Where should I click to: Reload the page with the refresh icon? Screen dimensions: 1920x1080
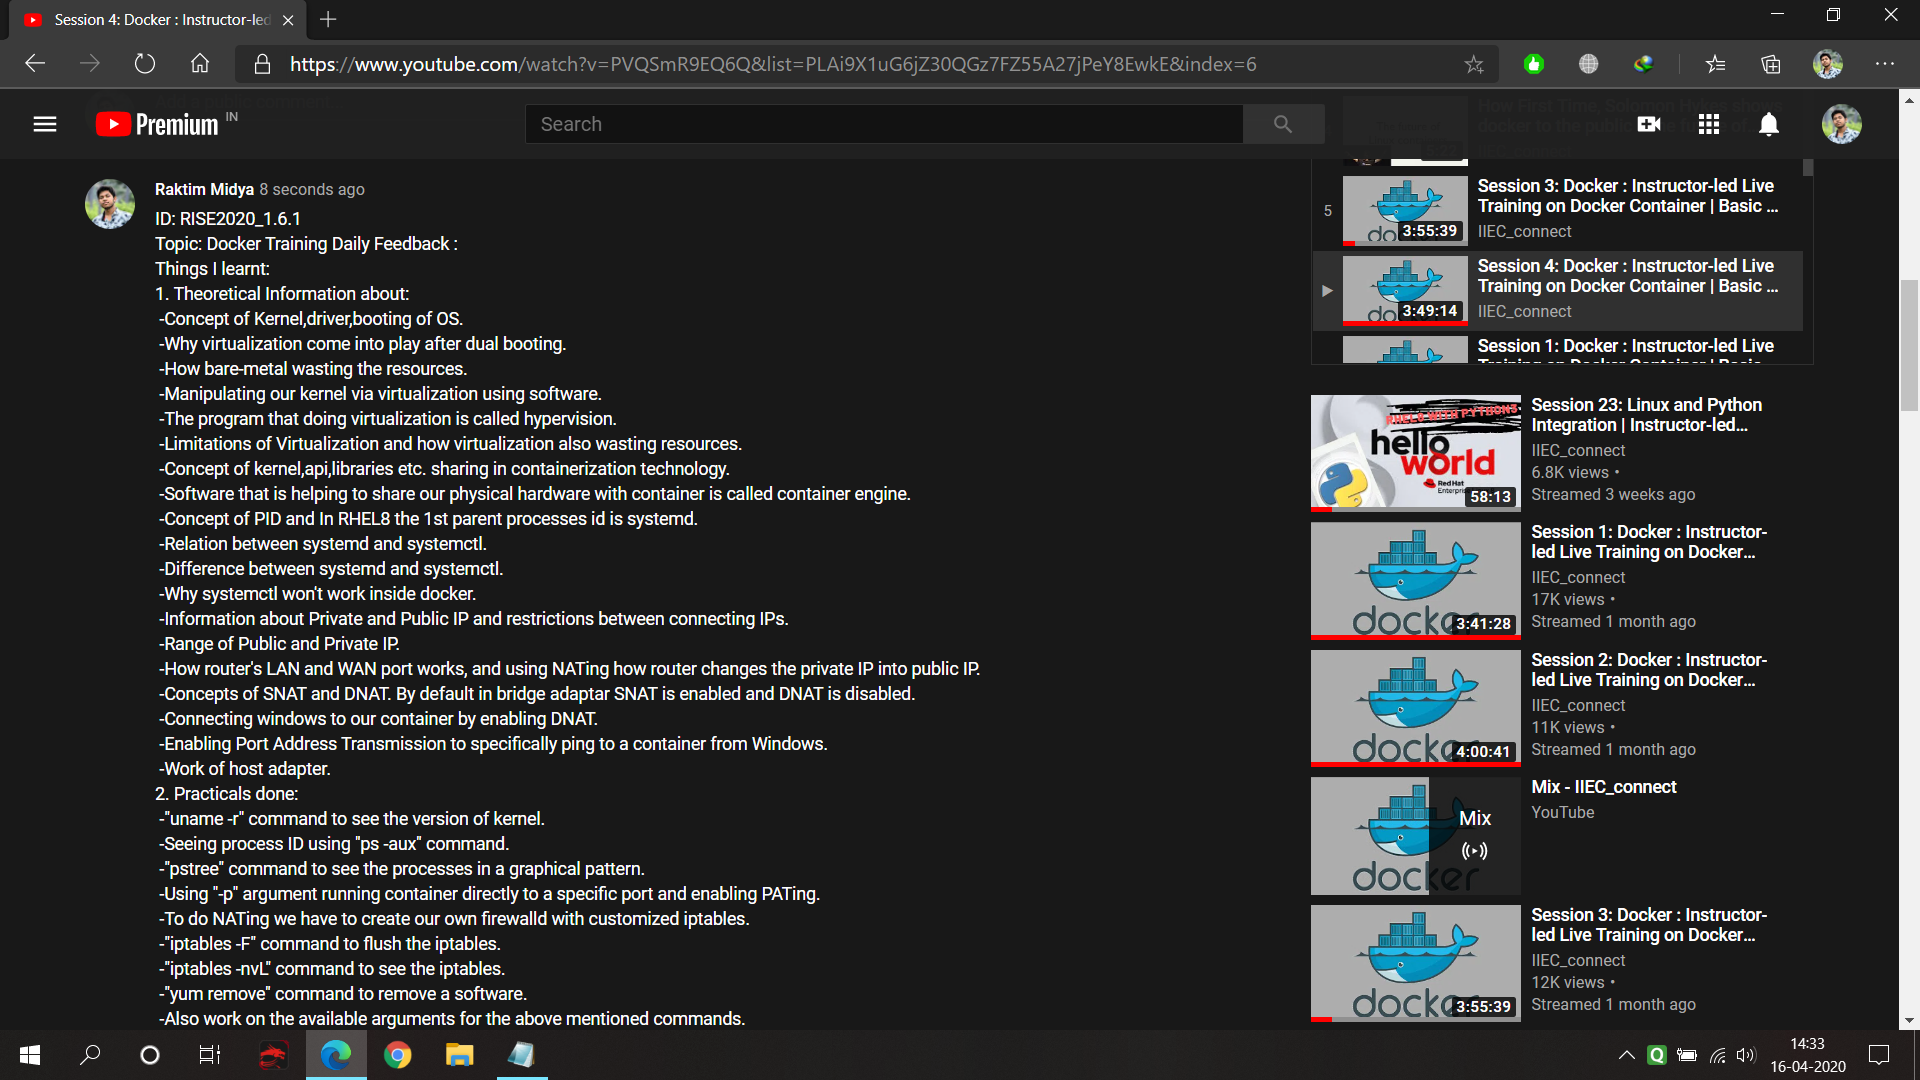145,64
